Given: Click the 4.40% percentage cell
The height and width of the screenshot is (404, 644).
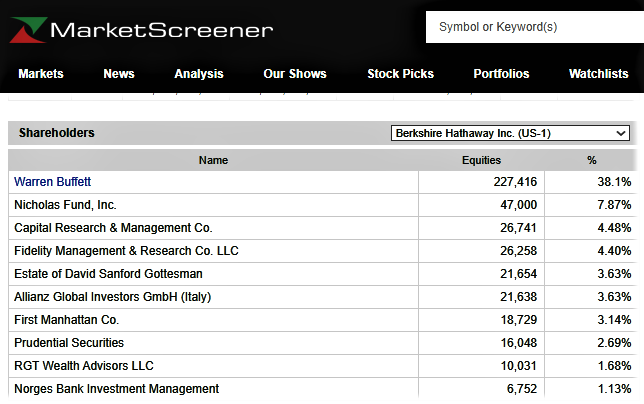Looking at the screenshot, I should (614, 251).
